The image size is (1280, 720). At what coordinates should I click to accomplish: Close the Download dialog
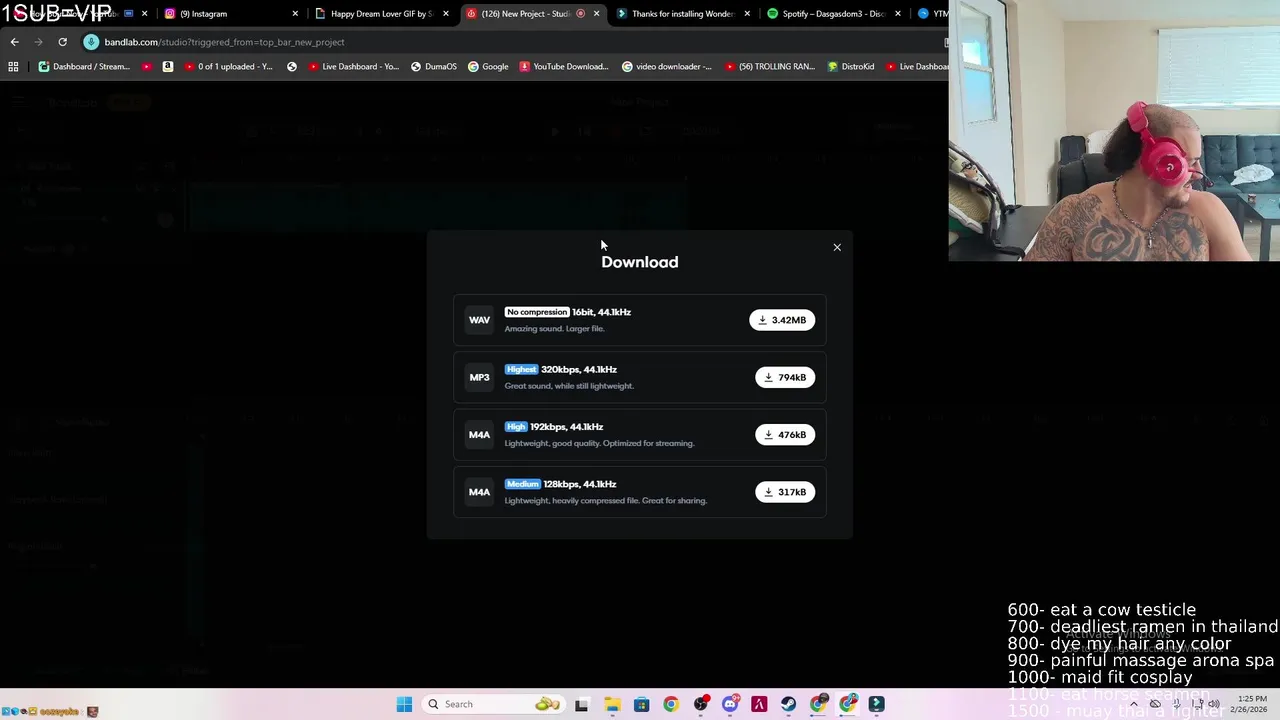pyautogui.click(x=837, y=247)
